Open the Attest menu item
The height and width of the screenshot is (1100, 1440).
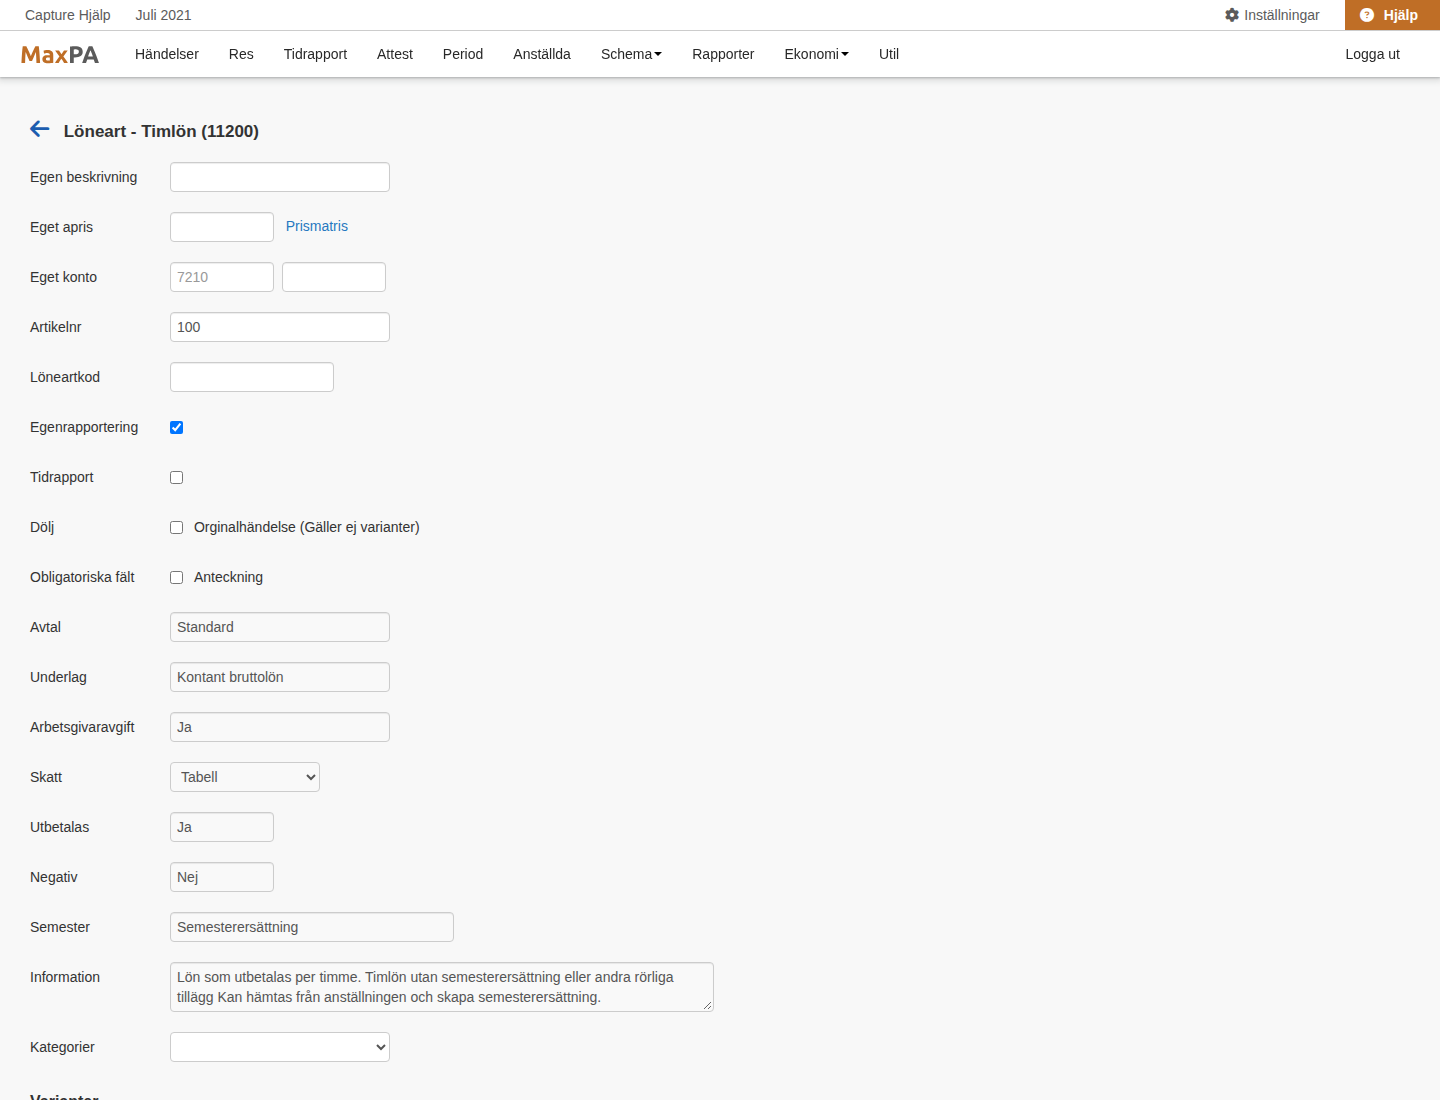(x=395, y=54)
